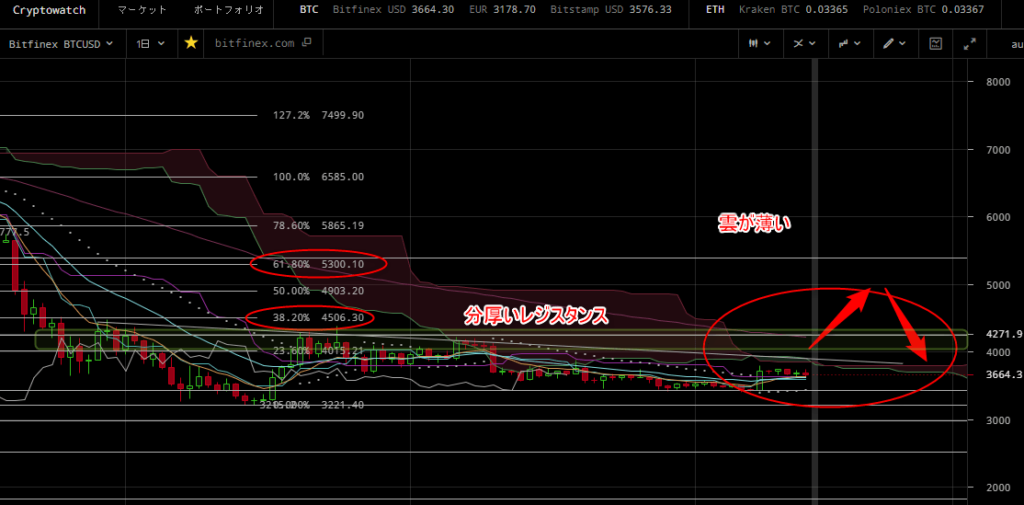
Task: Click the 100.0% 6585.00 Fibonacci label
Action: (x=318, y=177)
